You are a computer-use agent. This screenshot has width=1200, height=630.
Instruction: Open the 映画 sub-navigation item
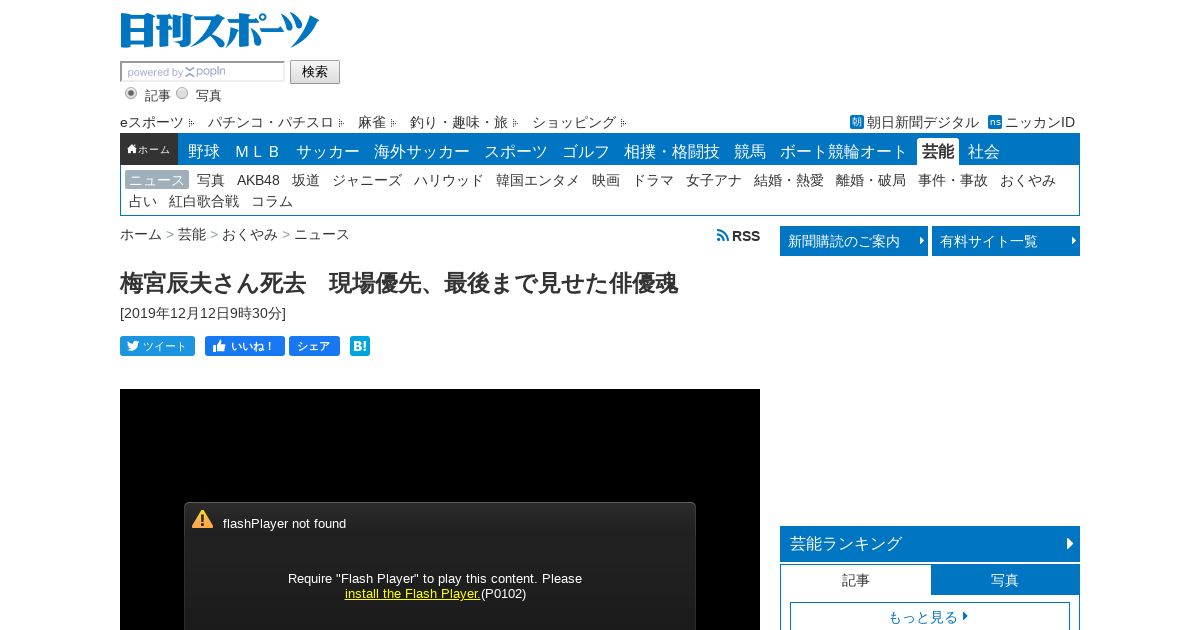tap(606, 180)
